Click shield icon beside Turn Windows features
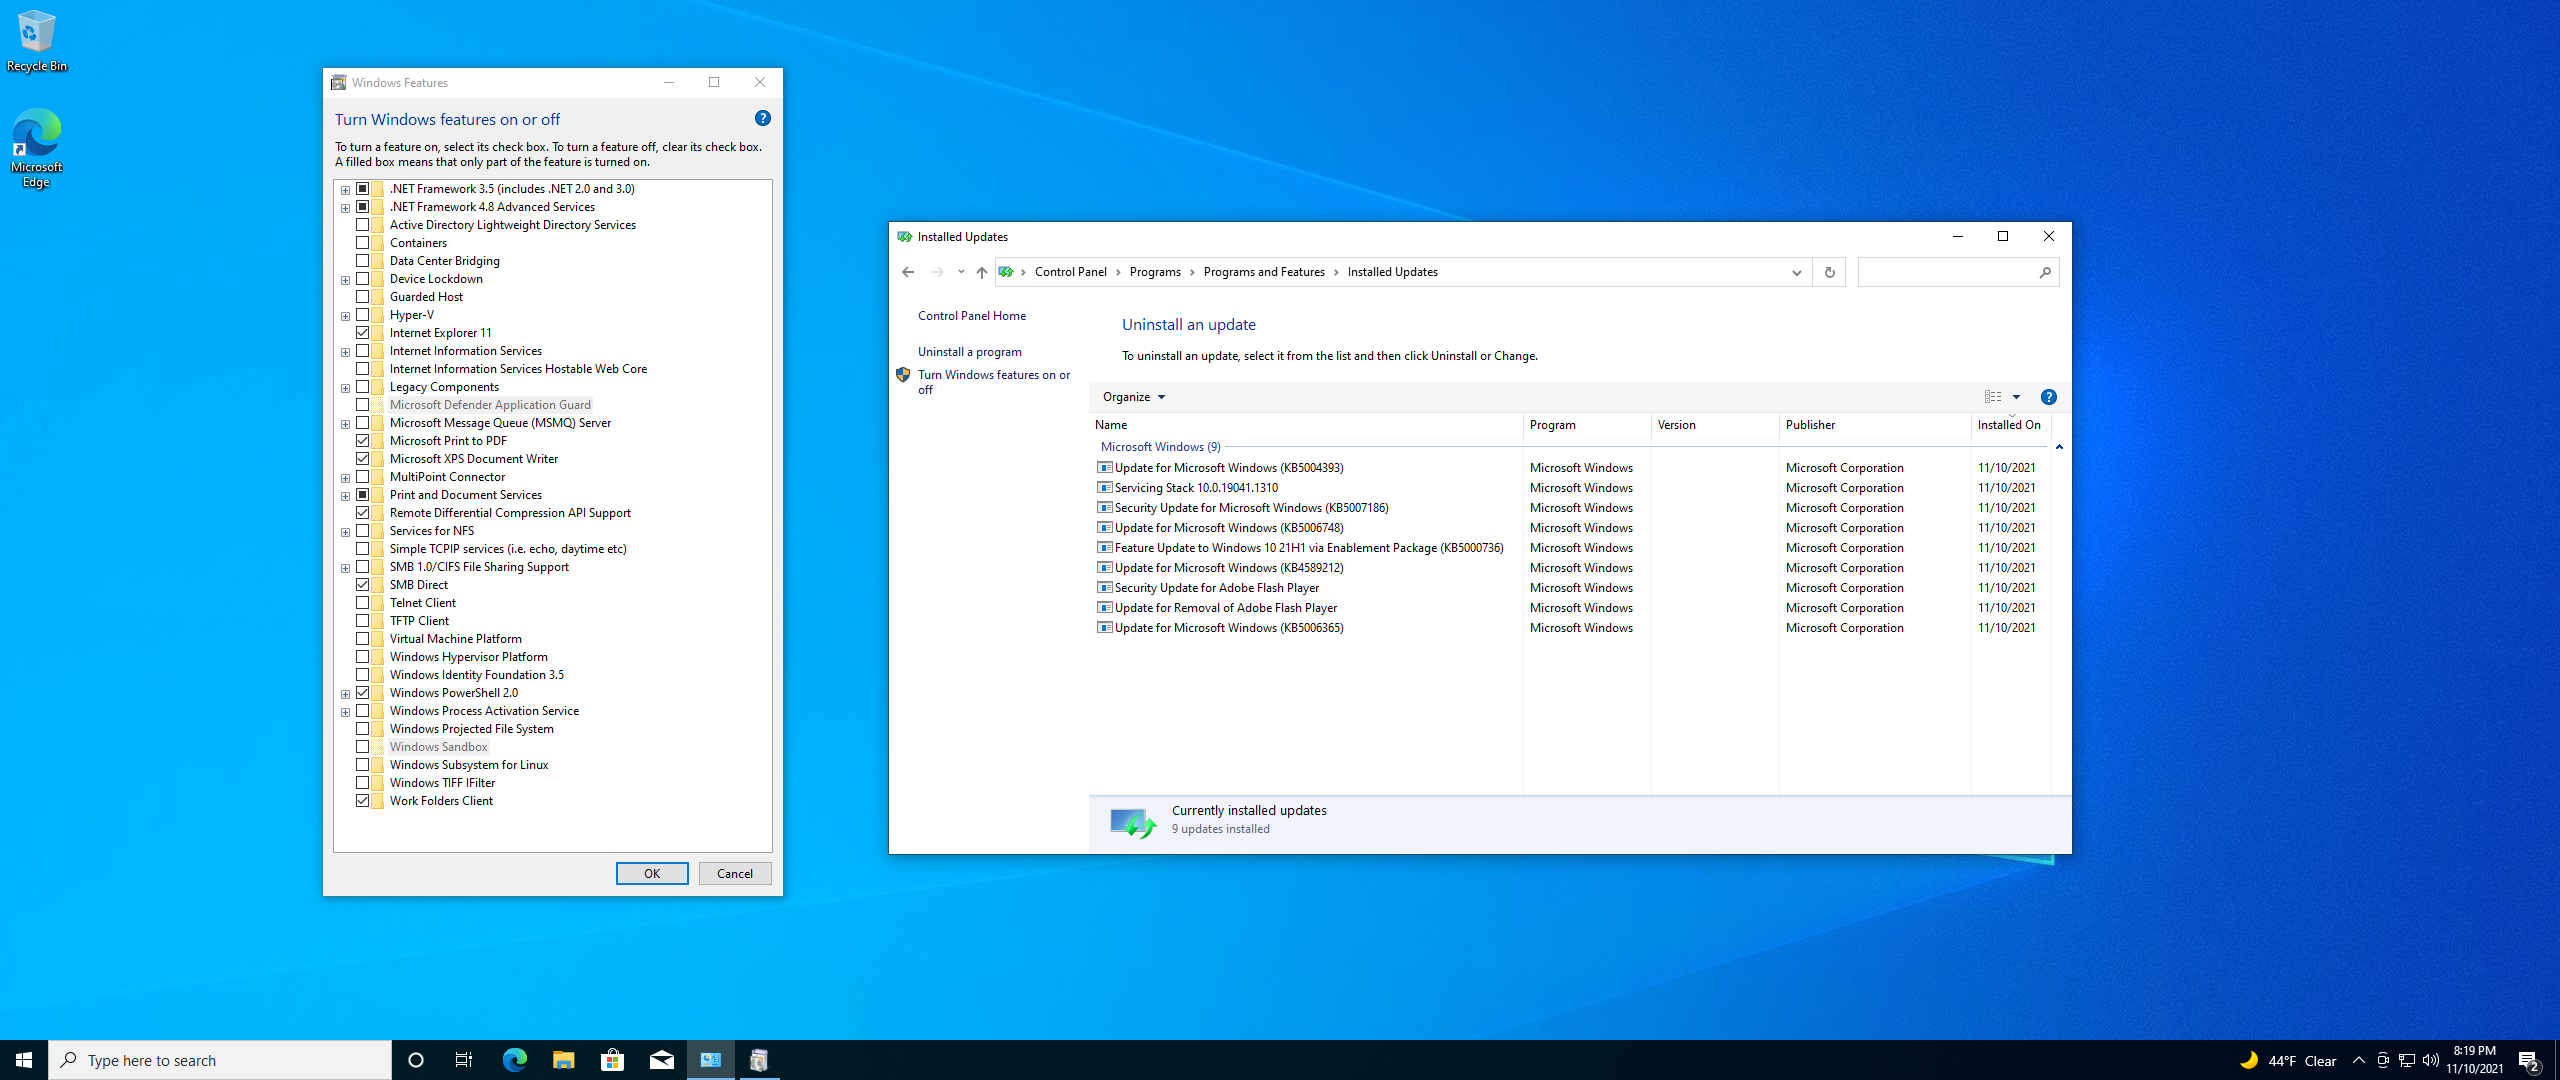The image size is (2560, 1080). 903,375
